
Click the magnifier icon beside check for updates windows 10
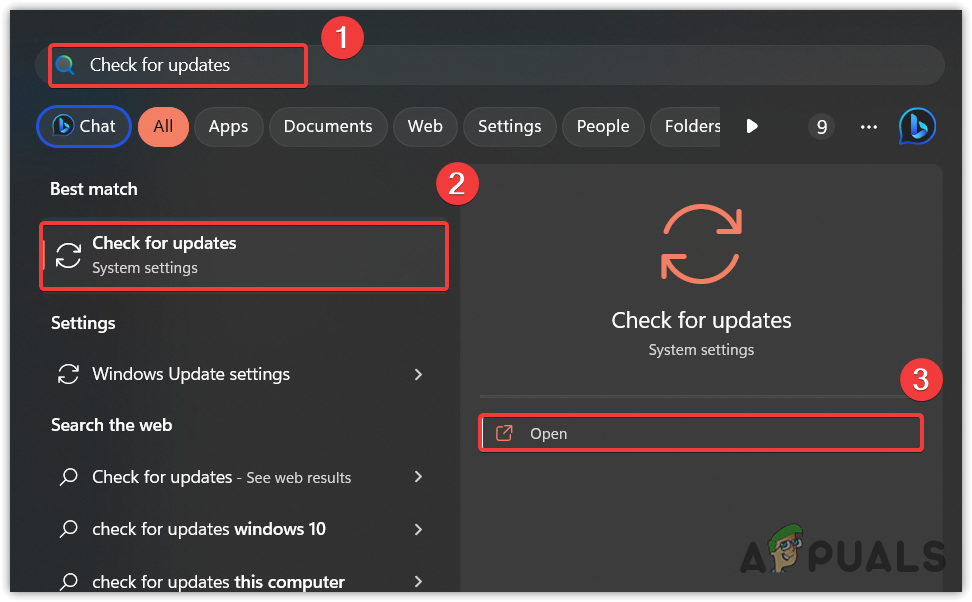68,529
